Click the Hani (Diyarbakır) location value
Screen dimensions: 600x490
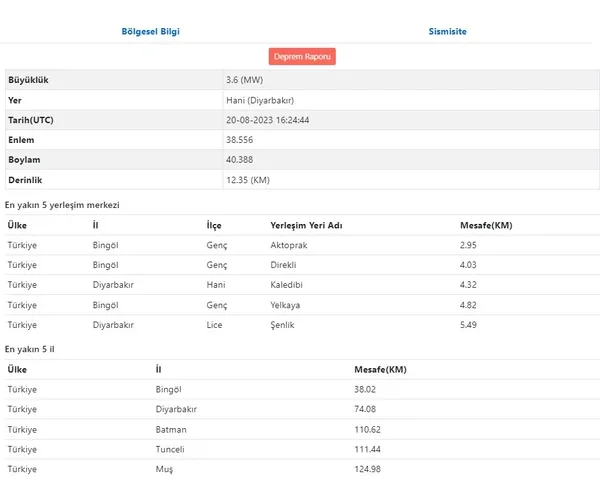[x=260, y=100]
